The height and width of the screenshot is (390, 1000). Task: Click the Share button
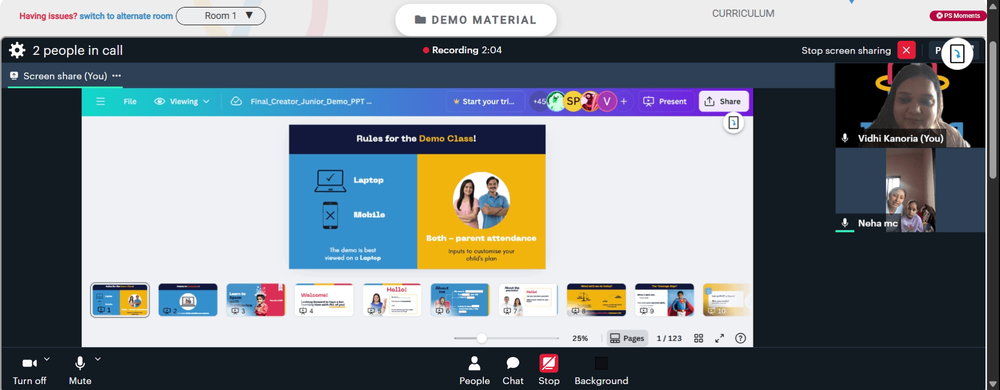(x=724, y=101)
